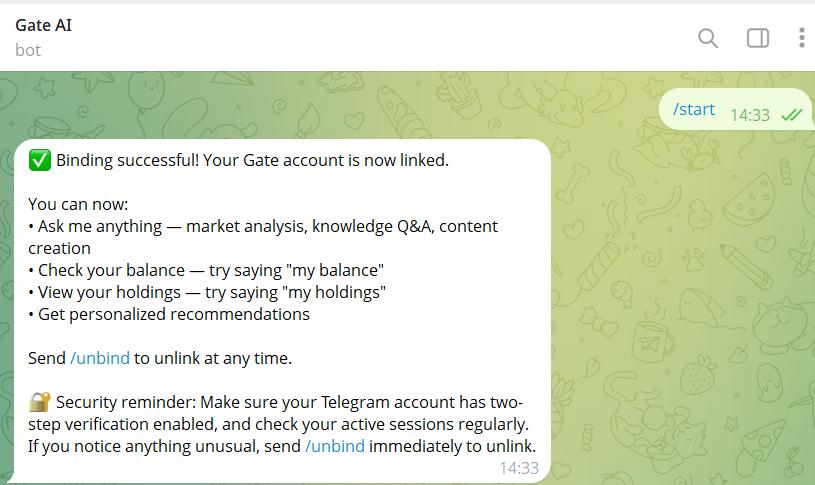Click the bot message's 14:33 timestamp
This screenshot has height=485, width=815.
[x=518, y=467]
